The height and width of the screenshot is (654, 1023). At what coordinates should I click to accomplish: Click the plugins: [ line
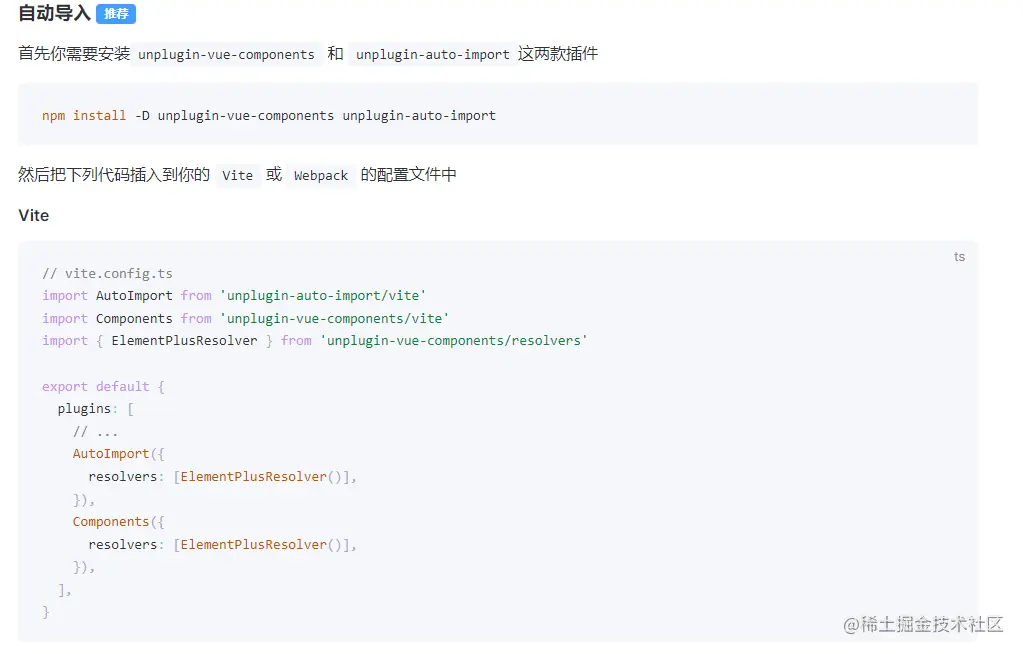pos(95,409)
